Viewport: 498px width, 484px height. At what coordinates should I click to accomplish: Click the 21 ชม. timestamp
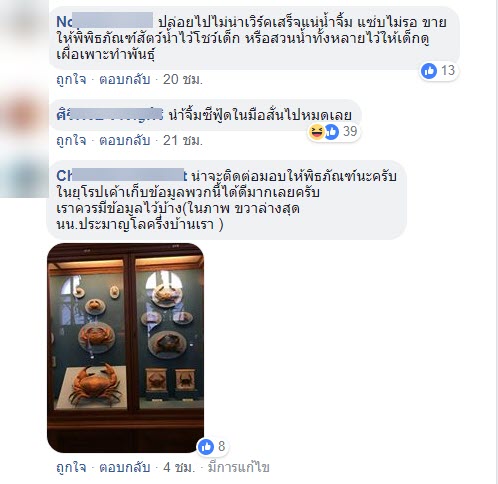pos(183,140)
